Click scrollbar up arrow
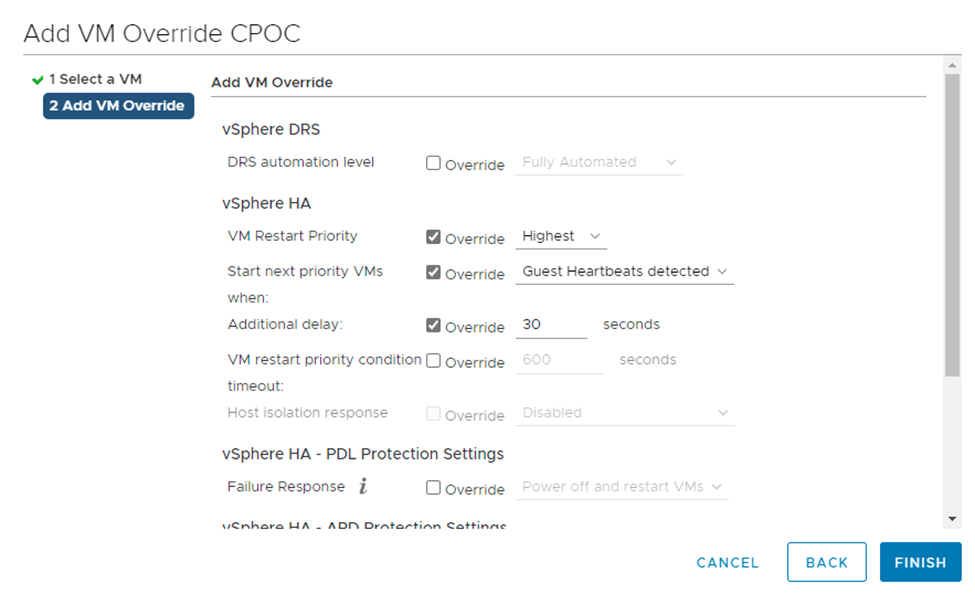The image size is (975, 594). click(x=951, y=66)
